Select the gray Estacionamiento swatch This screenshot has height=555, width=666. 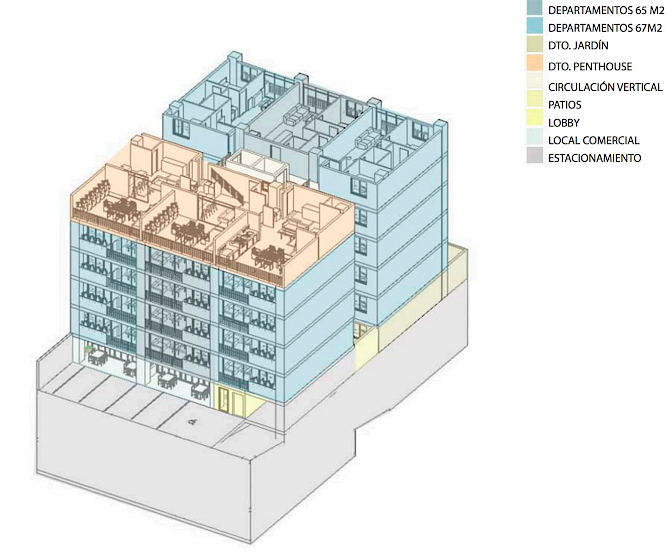pos(537,159)
